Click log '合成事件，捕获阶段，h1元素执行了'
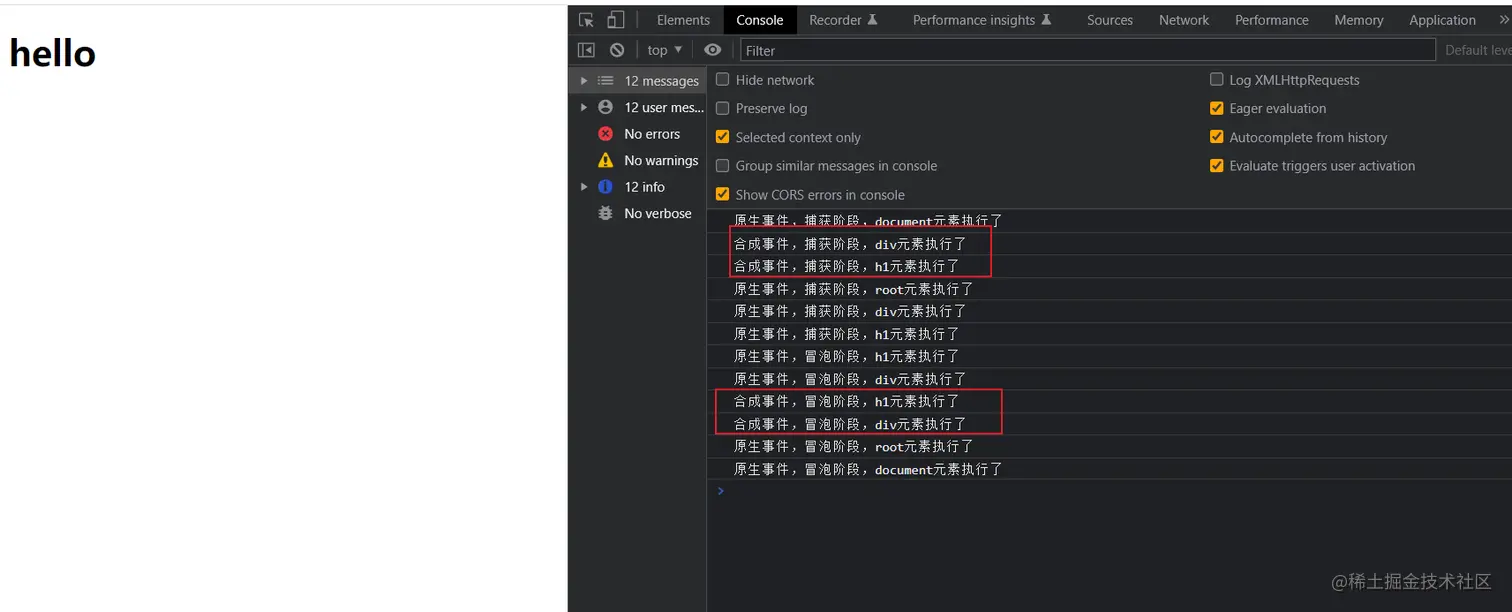1512x612 pixels. pos(847,266)
